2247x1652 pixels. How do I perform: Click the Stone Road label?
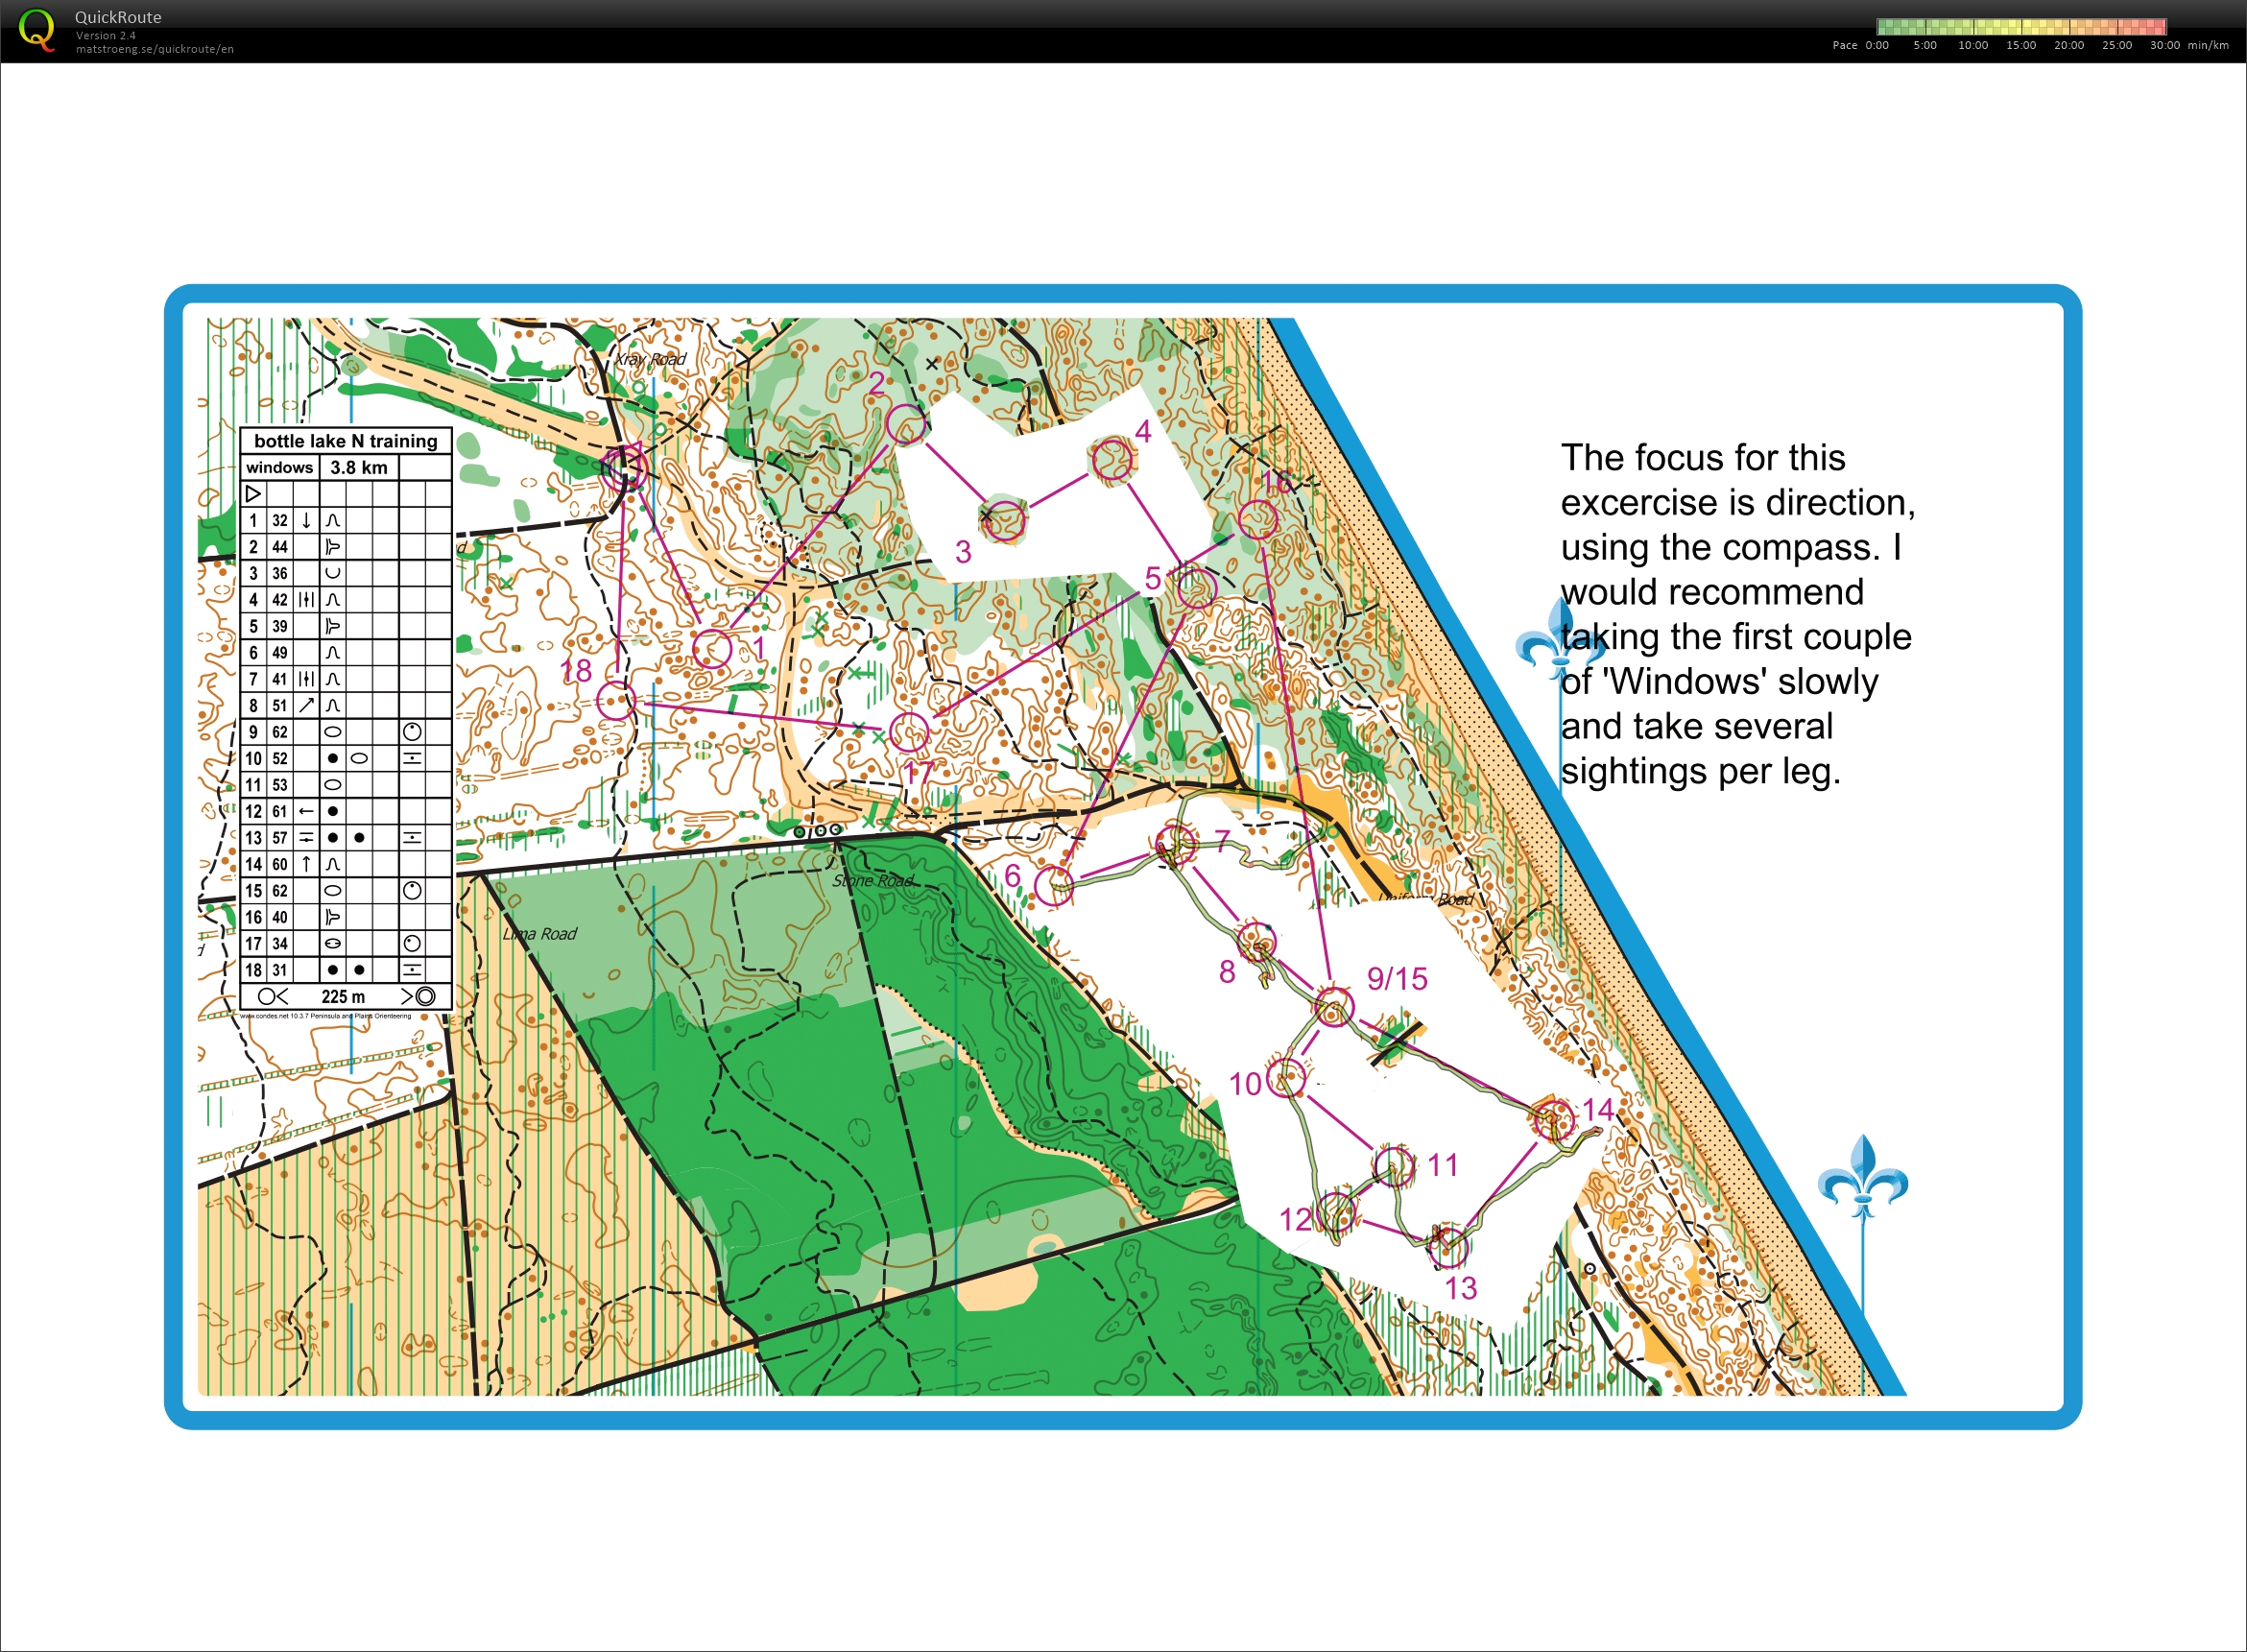873,881
